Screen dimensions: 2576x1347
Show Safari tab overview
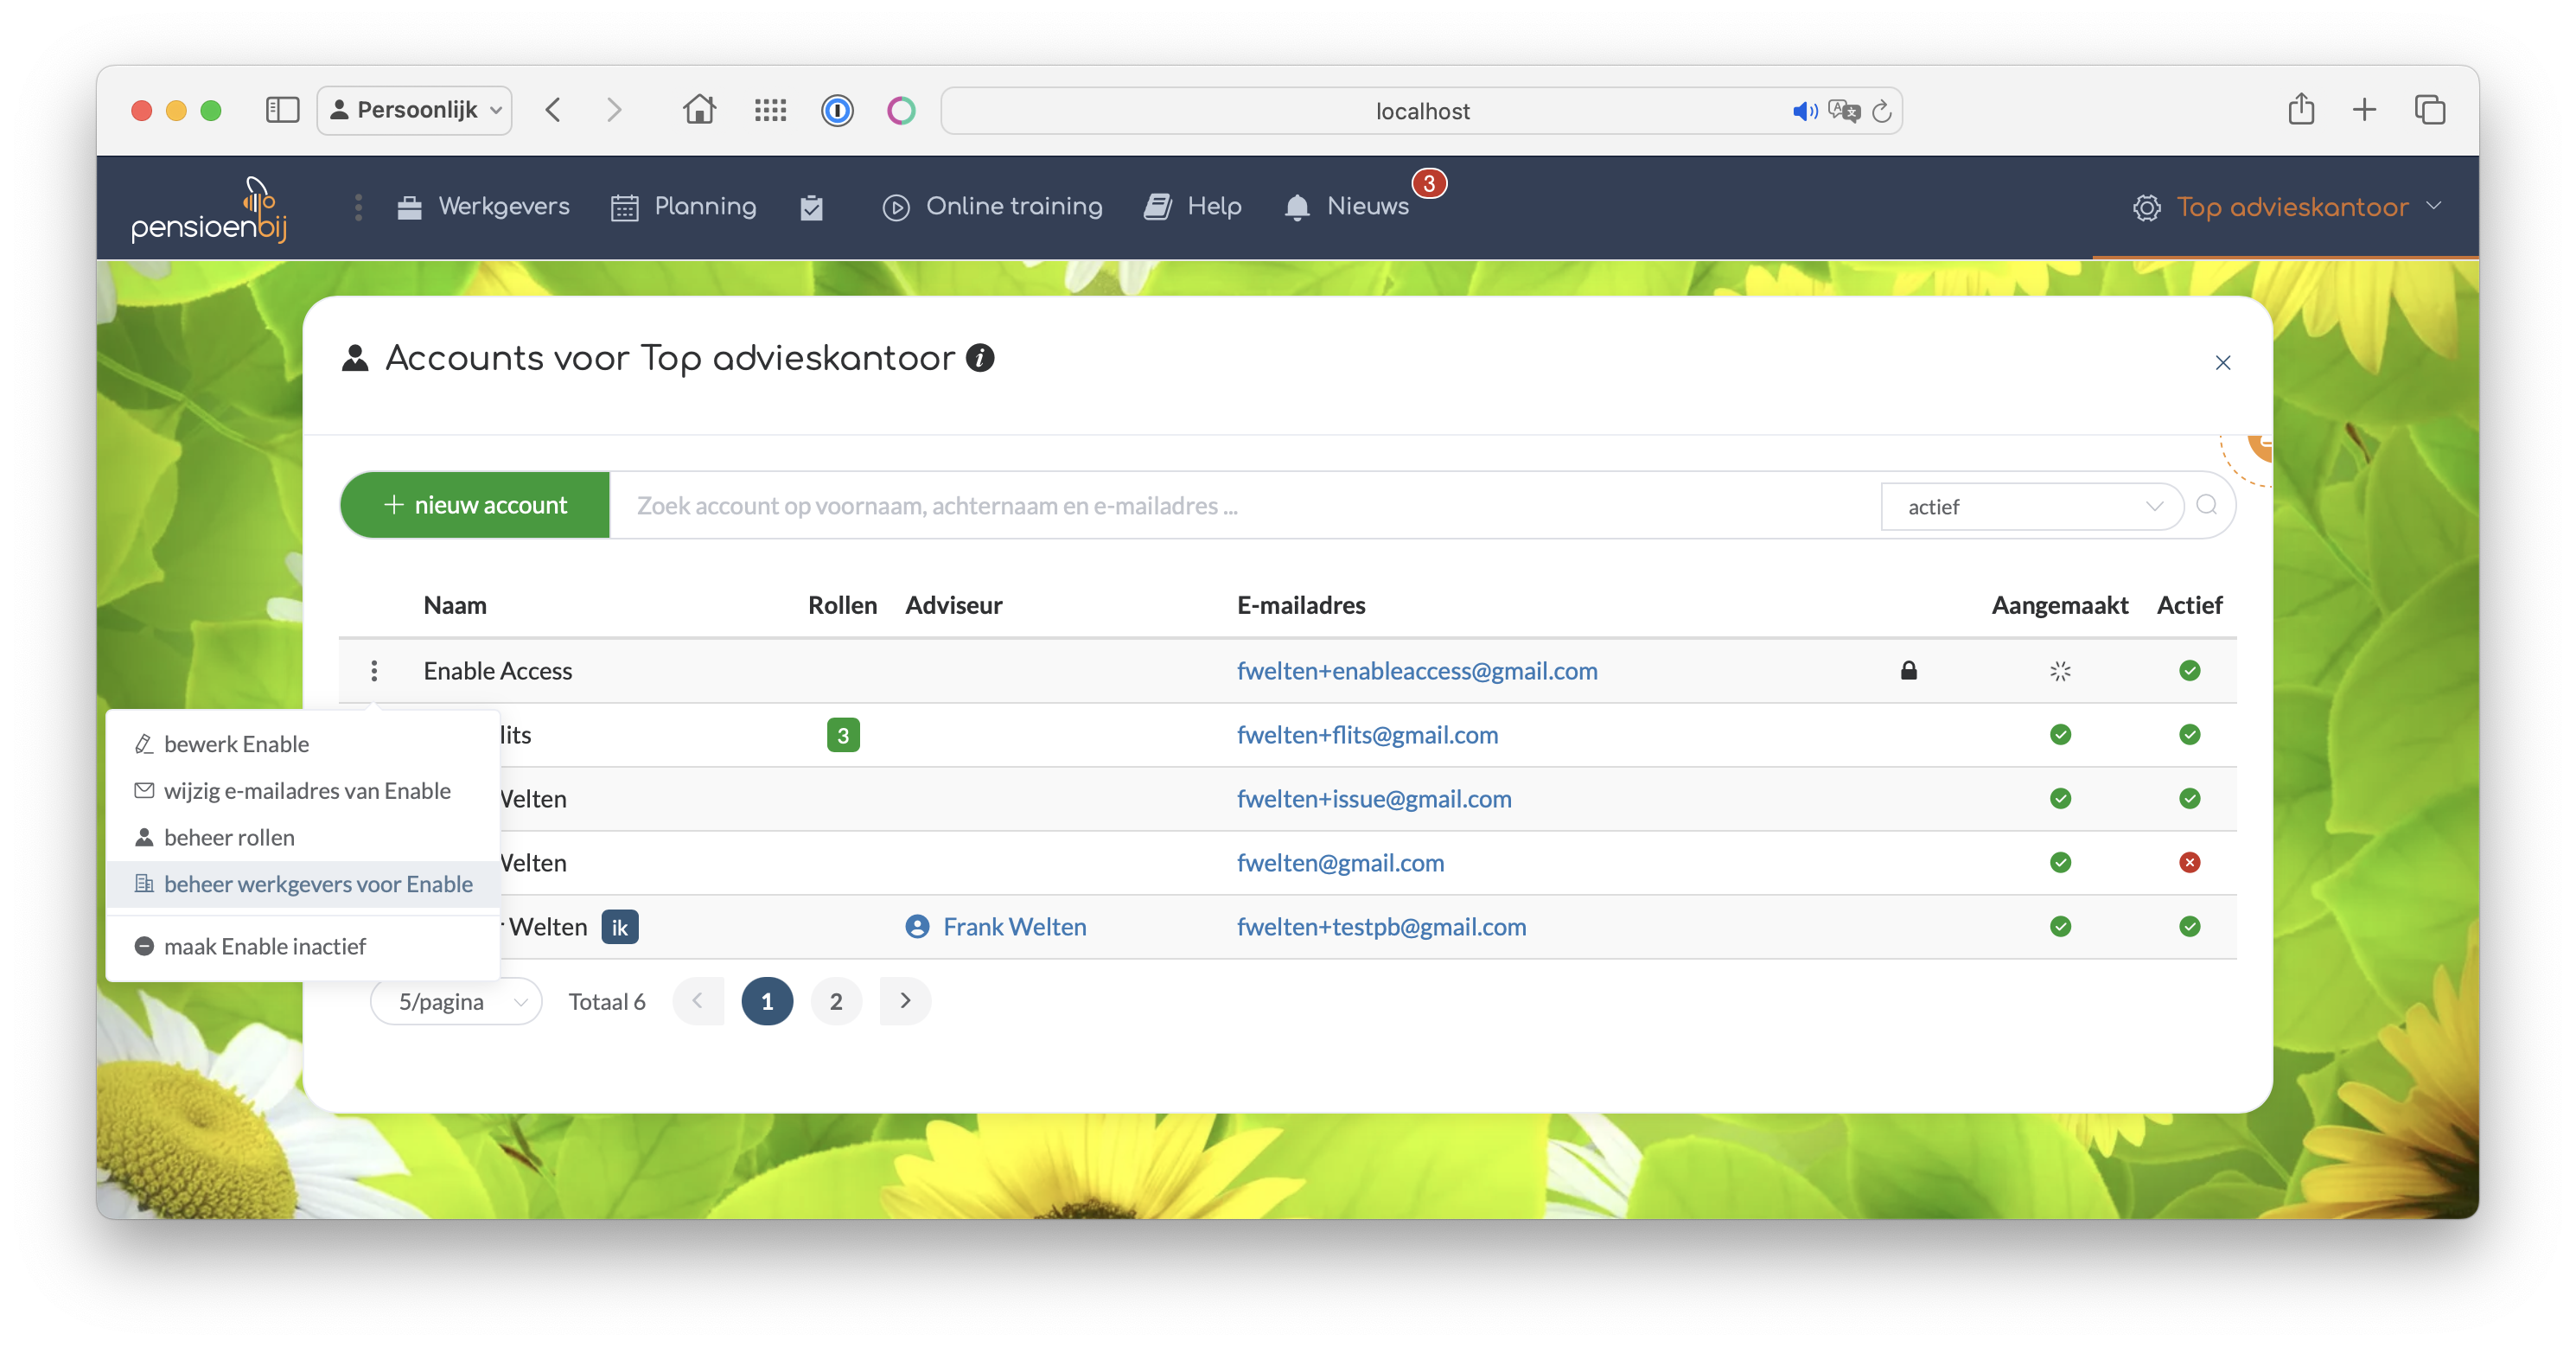pos(2429,109)
